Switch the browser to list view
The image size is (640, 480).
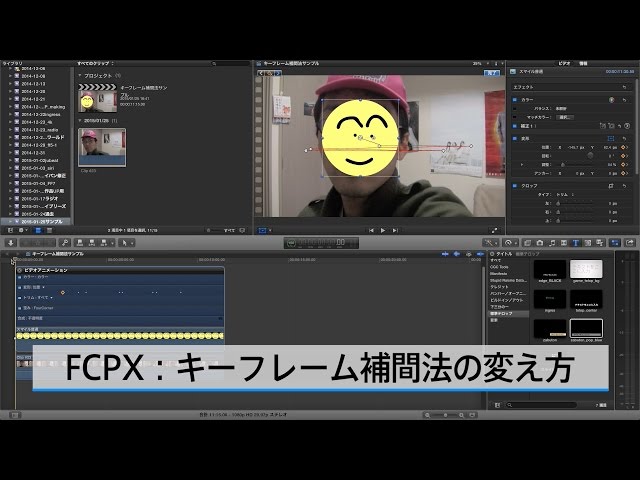pyautogui.click(x=49, y=231)
